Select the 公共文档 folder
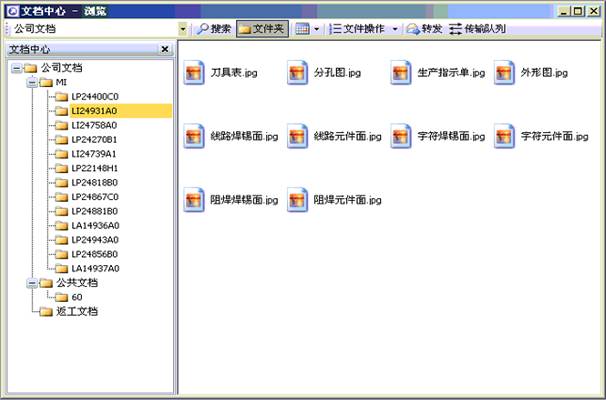606x400 pixels. point(77,283)
